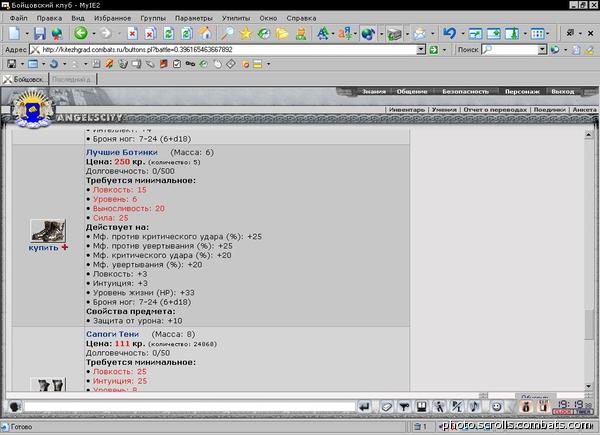Open the Избранное menu

pos(112,18)
